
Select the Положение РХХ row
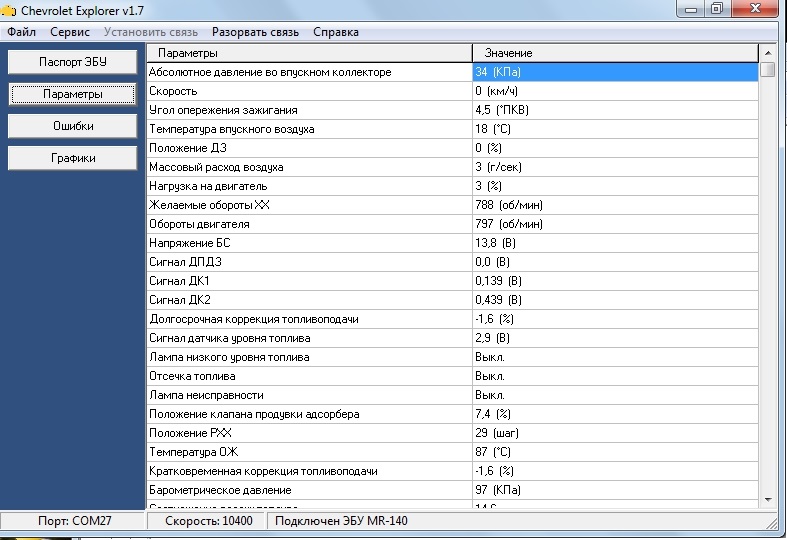(x=310, y=433)
